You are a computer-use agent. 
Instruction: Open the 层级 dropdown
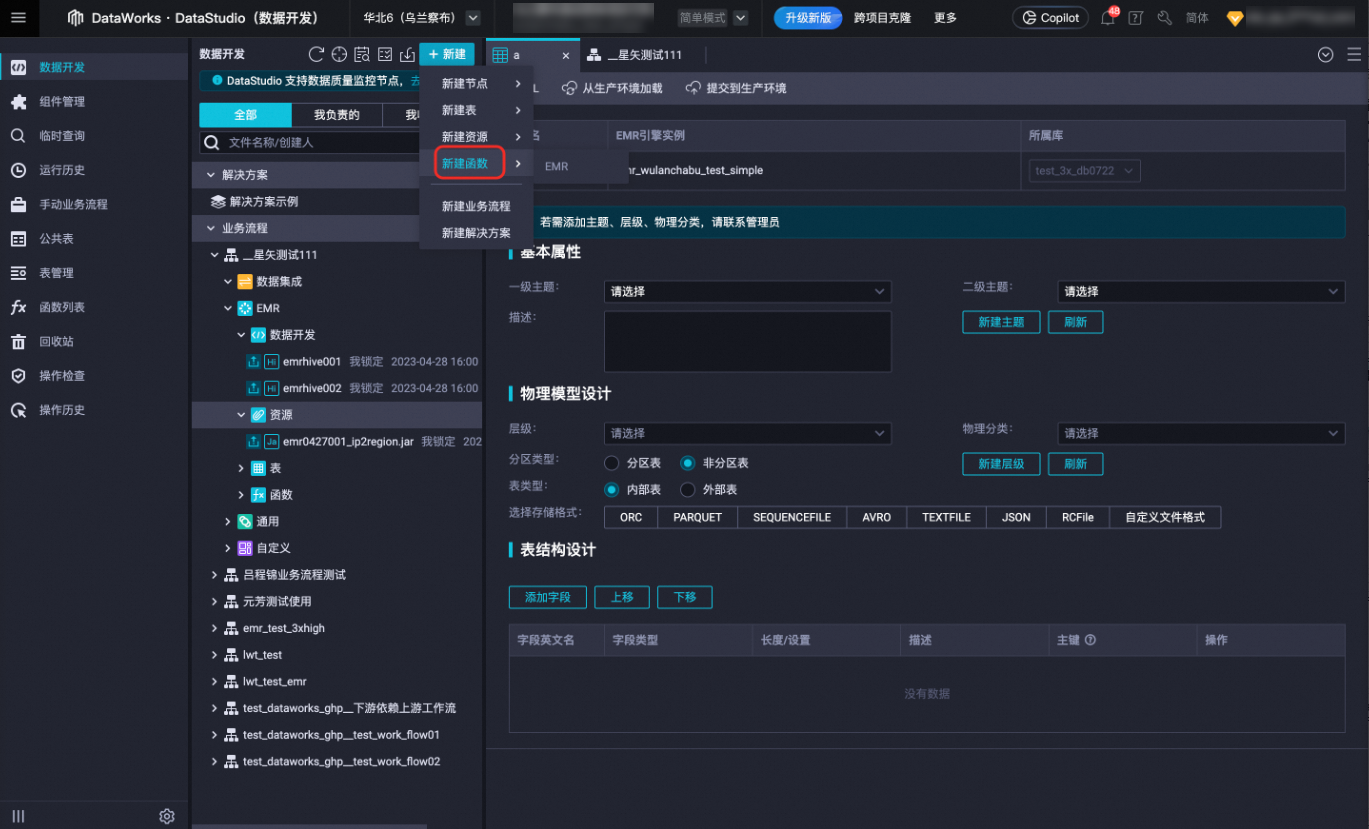click(747, 433)
